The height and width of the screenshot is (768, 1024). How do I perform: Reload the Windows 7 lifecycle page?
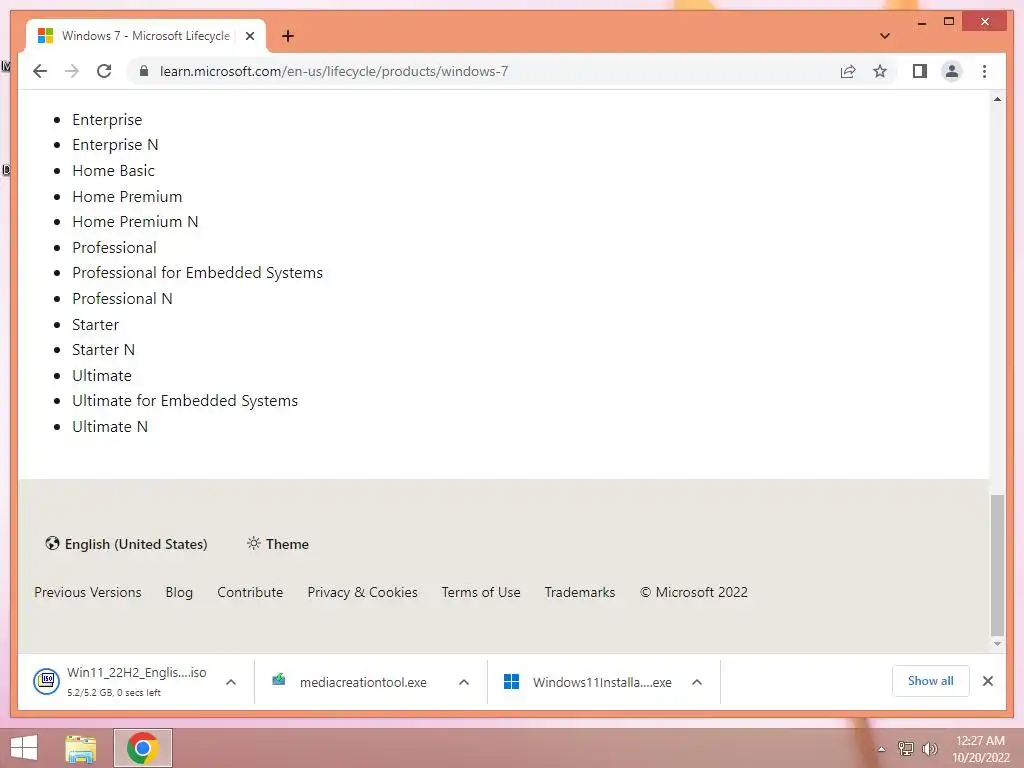coord(104,71)
